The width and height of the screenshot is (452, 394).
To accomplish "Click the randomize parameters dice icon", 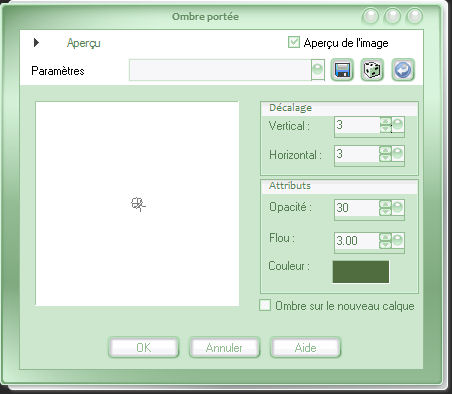I will coord(372,70).
